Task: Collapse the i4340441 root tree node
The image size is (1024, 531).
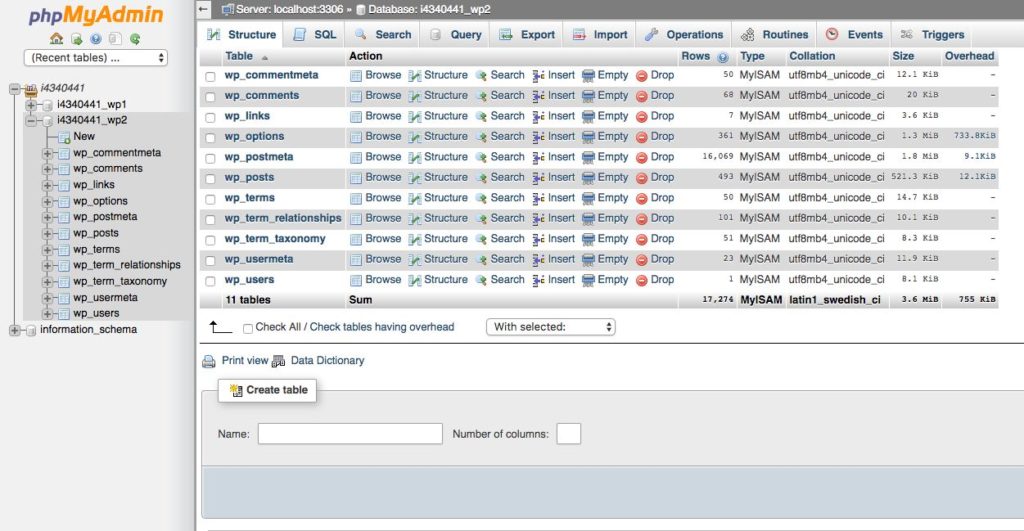Action: 14,88
